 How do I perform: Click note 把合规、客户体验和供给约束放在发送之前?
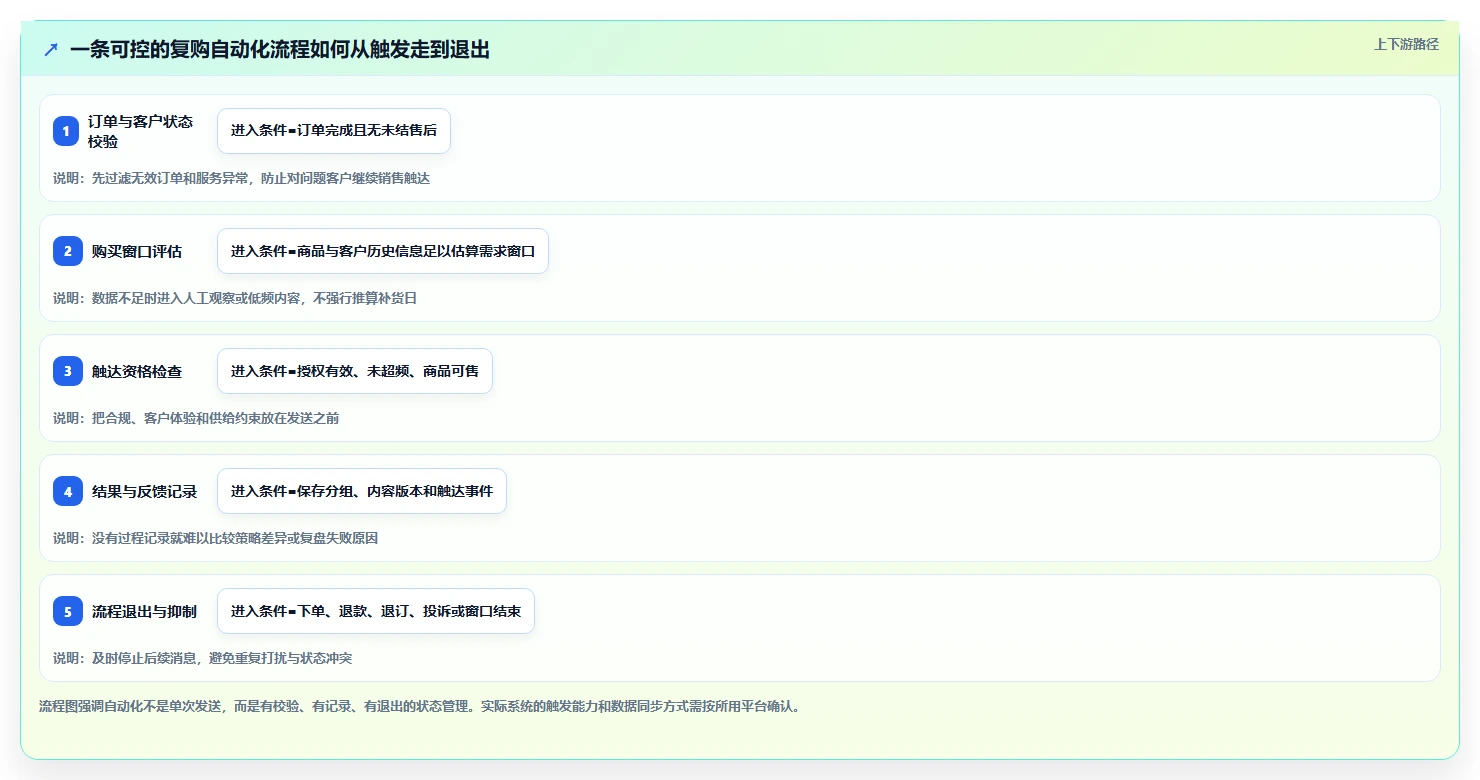(196, 418)
